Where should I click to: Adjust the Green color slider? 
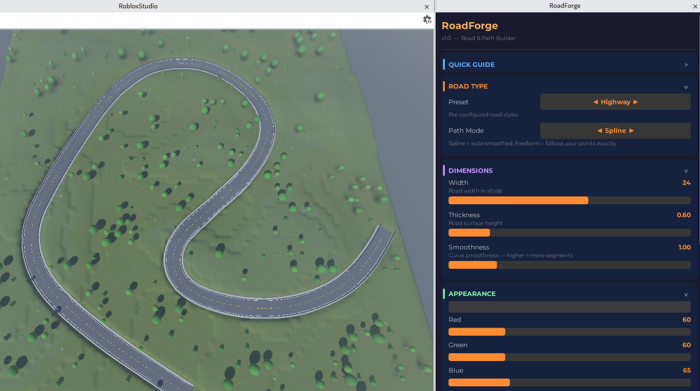[x=569, y=357]
